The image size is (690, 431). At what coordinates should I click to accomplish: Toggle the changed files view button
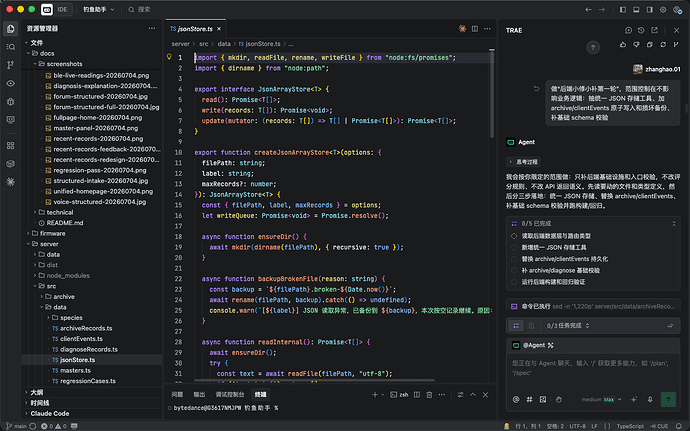(x=531, y=326)
